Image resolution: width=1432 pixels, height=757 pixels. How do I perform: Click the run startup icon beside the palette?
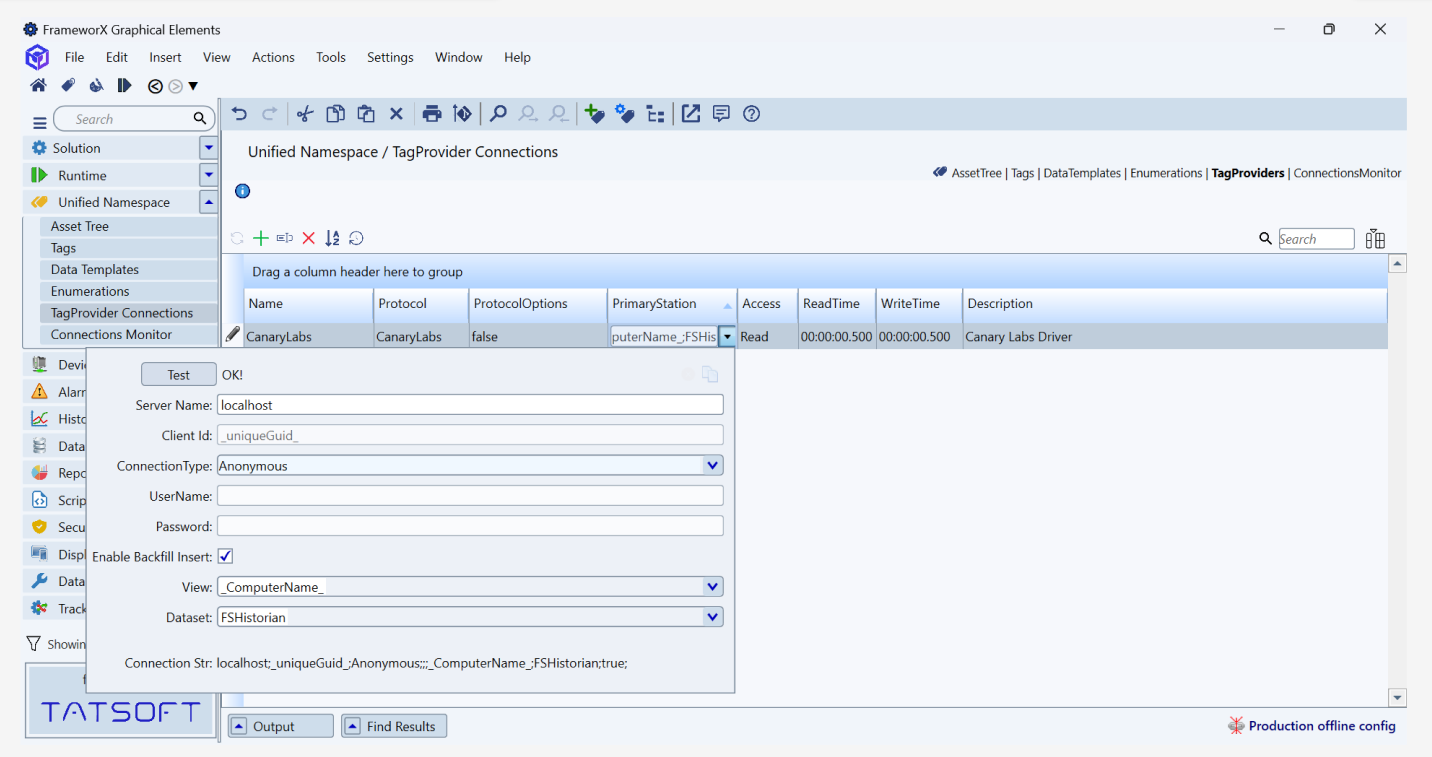(x=124, y=86)
